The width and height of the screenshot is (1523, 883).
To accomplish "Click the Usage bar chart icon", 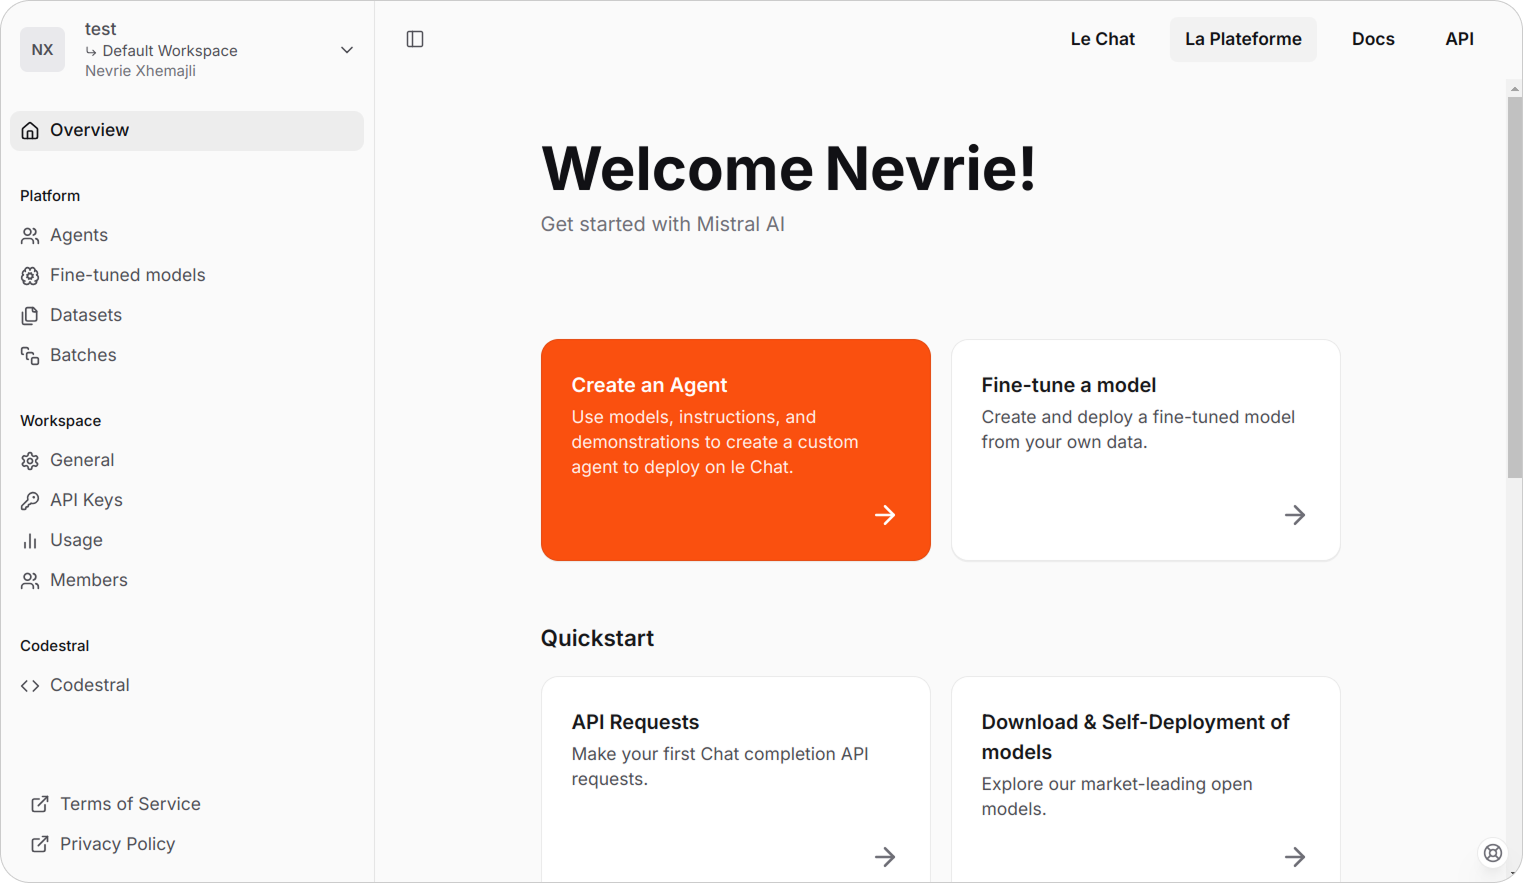I will tap(30, 541).
